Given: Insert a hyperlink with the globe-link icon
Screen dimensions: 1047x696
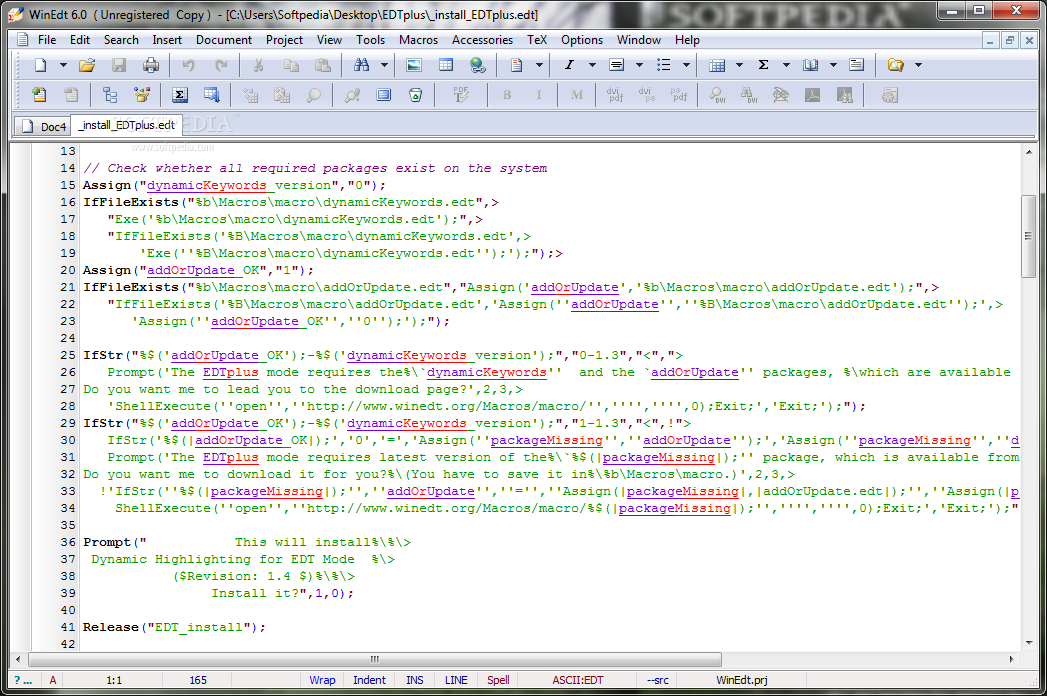Looking at the screenshot, I should point(478,65).
